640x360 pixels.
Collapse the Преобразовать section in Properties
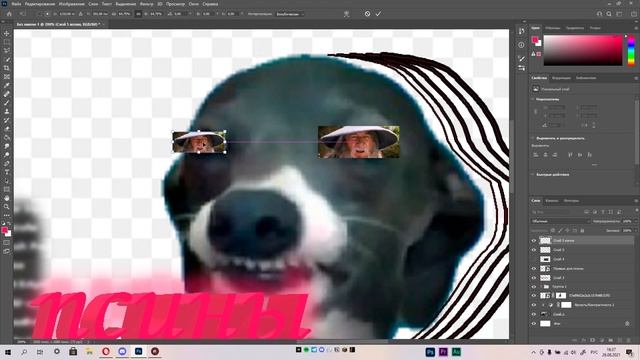(x=532, y=99)
